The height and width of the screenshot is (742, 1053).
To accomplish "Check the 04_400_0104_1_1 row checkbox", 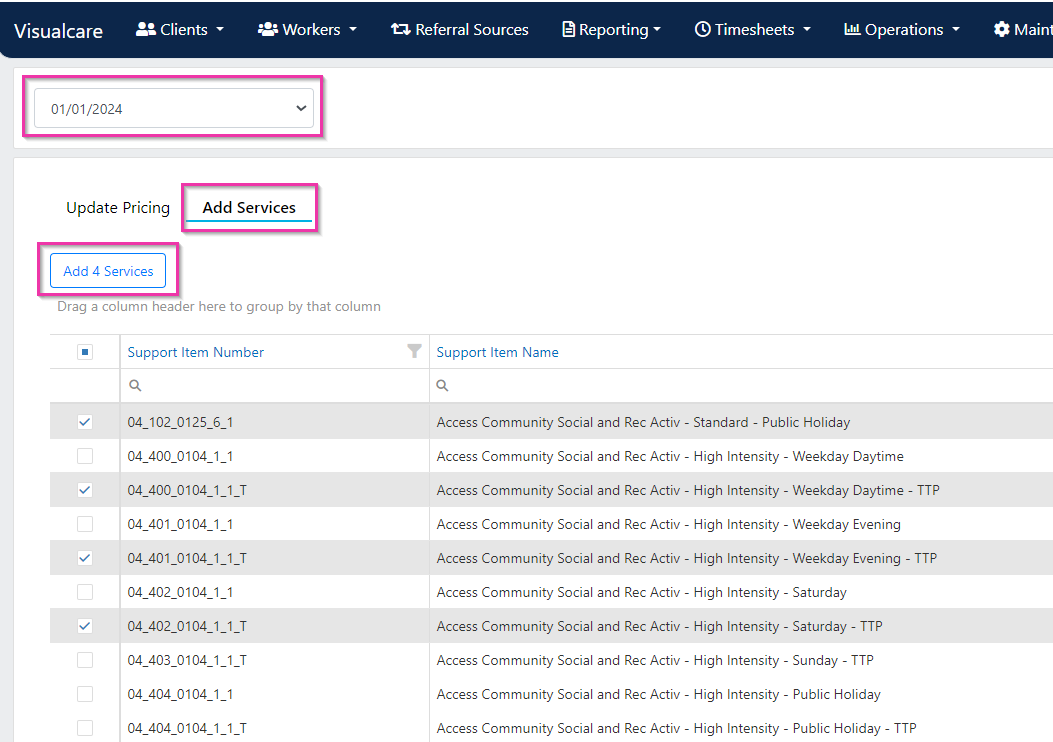I will pos(85,456).
